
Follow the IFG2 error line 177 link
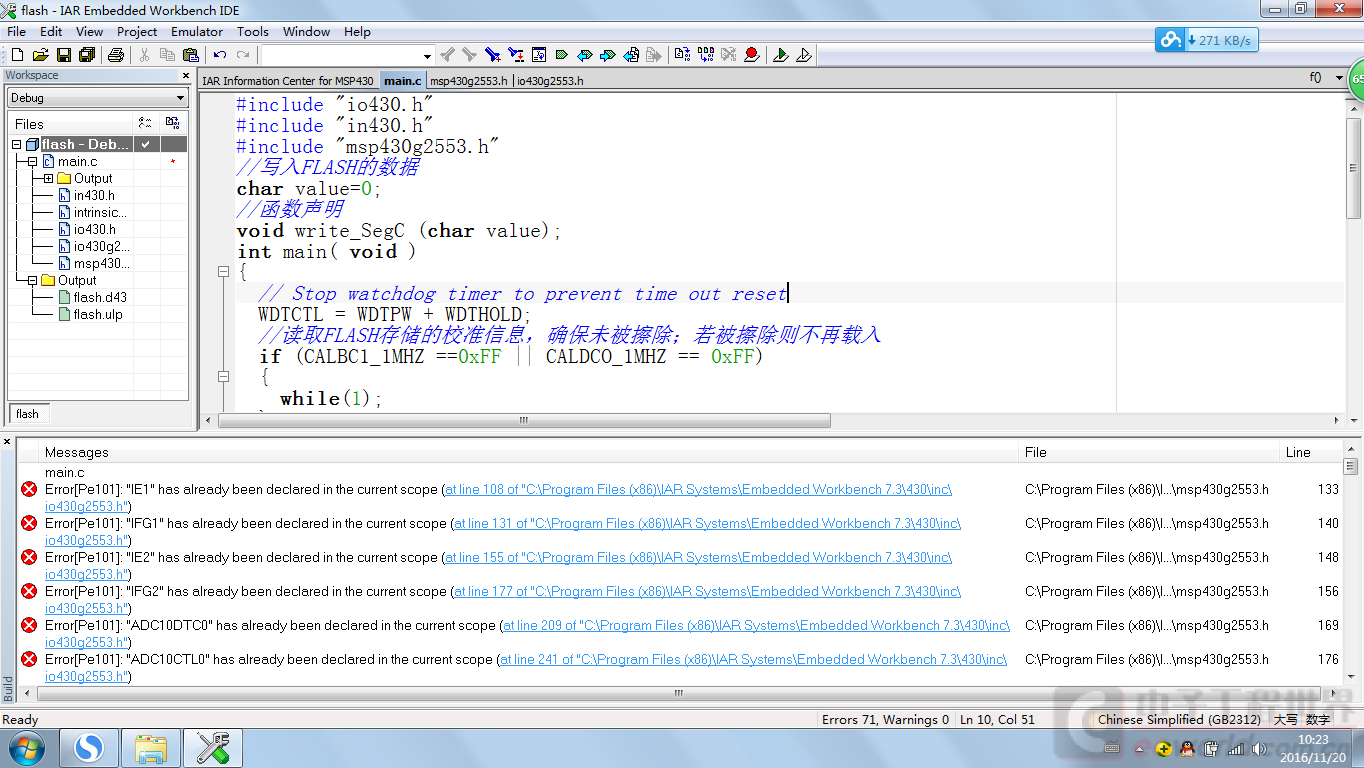click(707, 592)
